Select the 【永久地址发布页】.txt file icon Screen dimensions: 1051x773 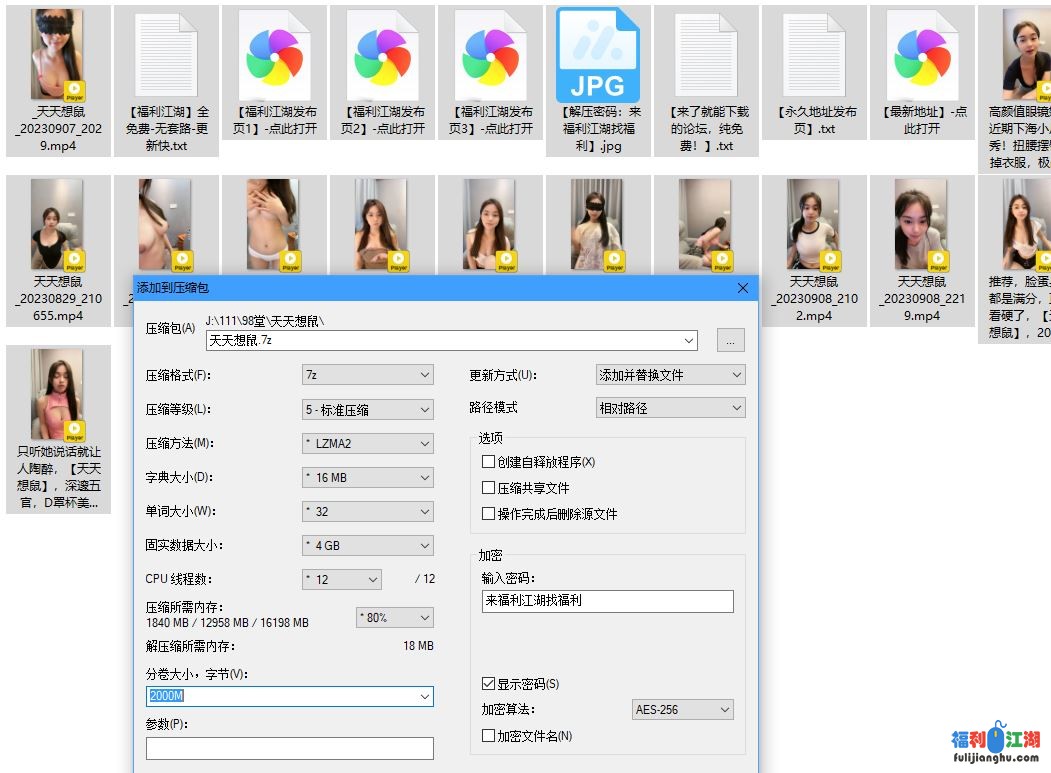coord(814,57)
